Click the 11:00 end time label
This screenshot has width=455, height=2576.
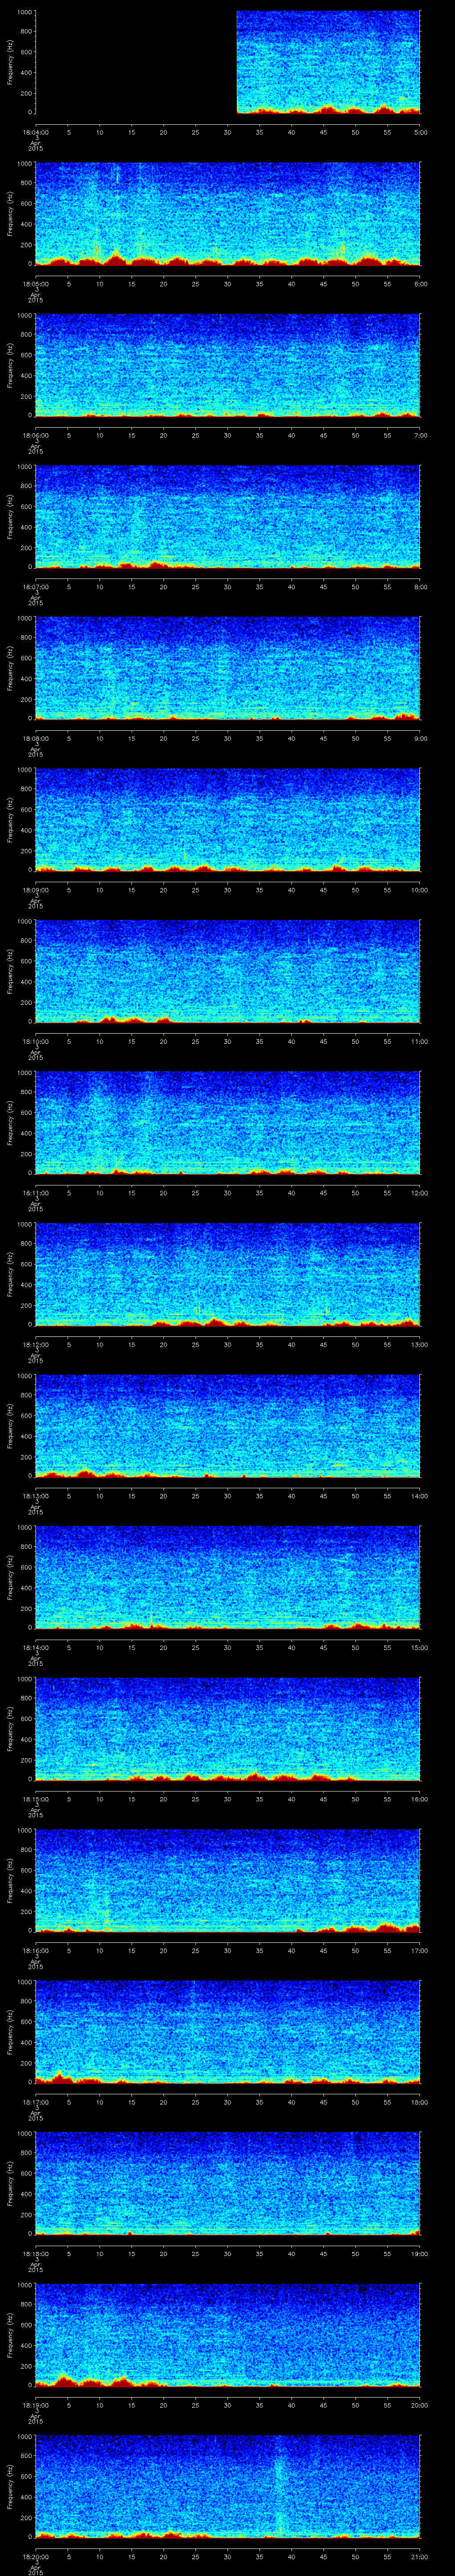[419, 1041]
